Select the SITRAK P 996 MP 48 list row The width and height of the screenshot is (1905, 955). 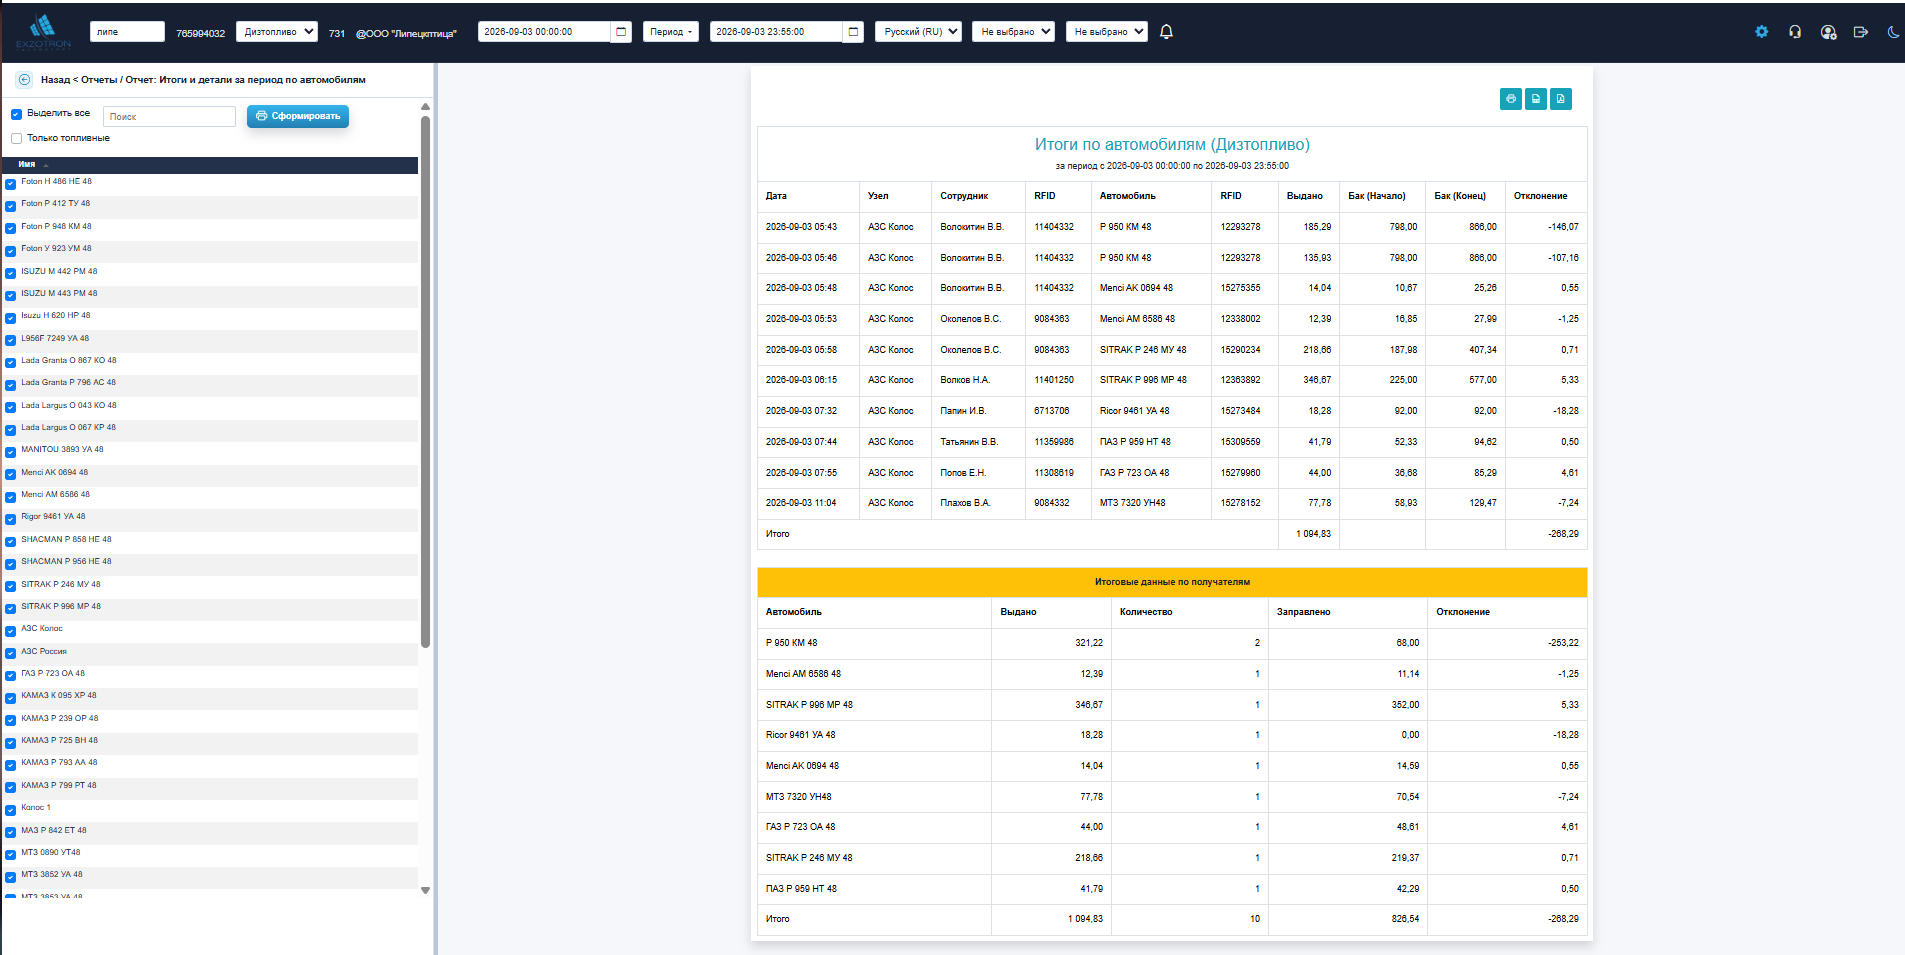coord(209,607)
